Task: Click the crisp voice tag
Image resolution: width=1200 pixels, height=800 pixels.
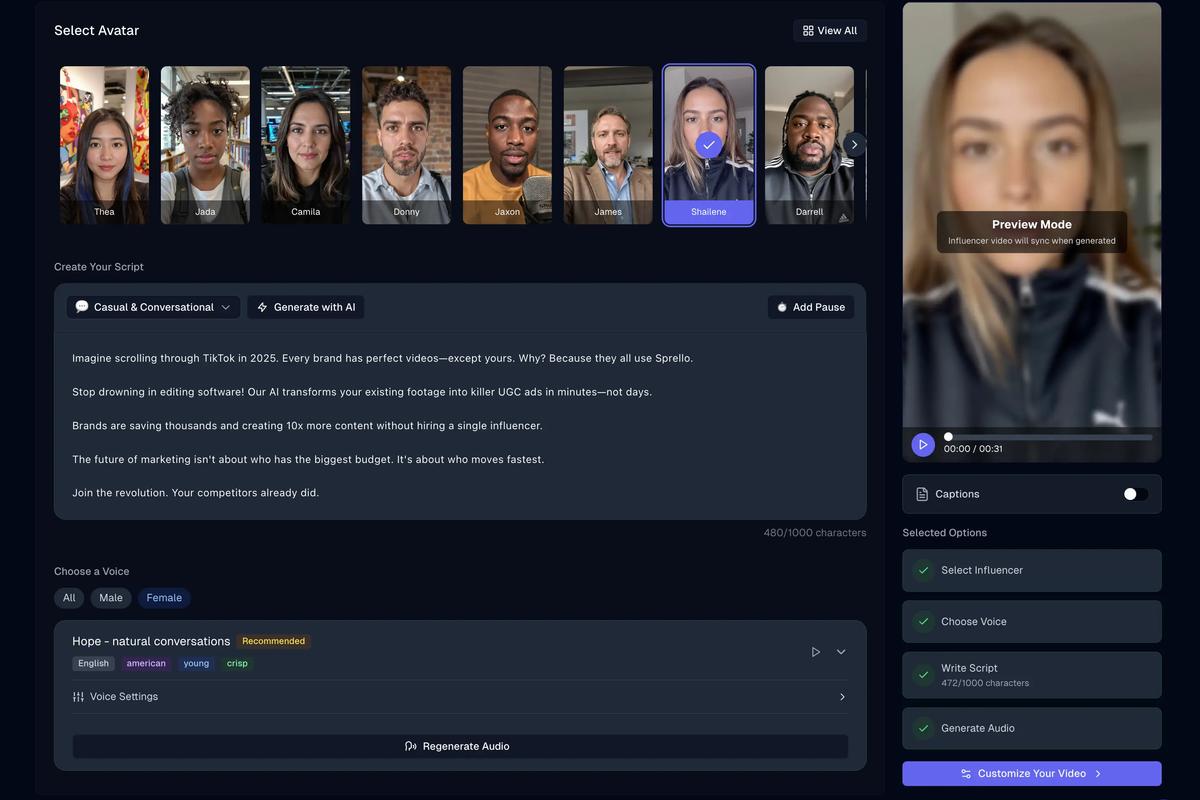Action: (x=237, y=663)
